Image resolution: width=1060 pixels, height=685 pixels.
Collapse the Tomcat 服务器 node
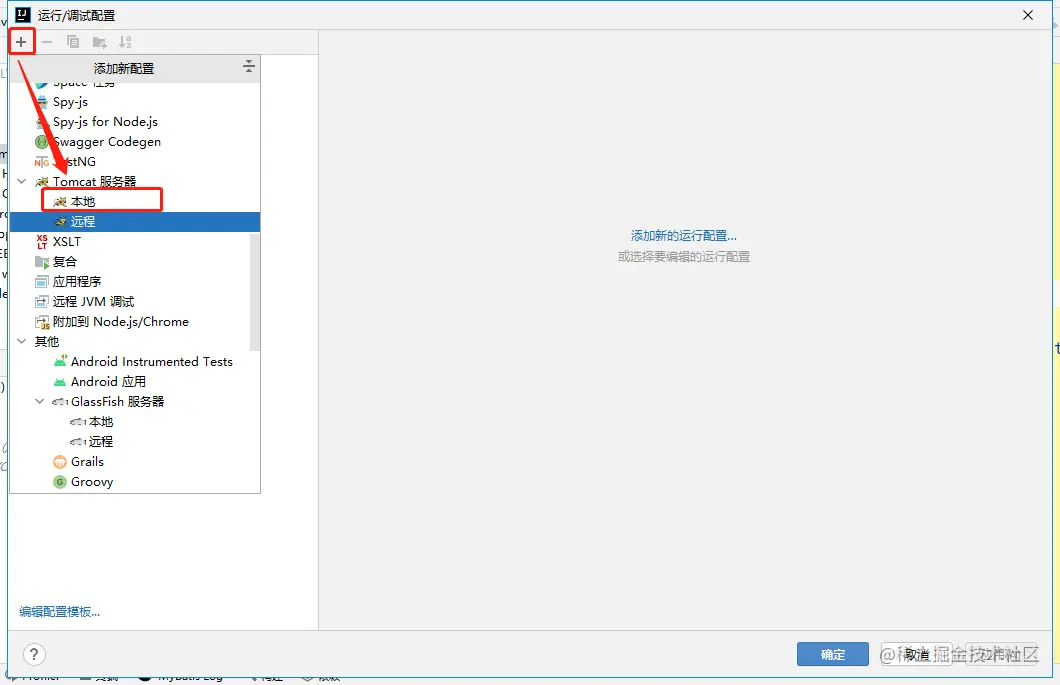coord(22,181)
